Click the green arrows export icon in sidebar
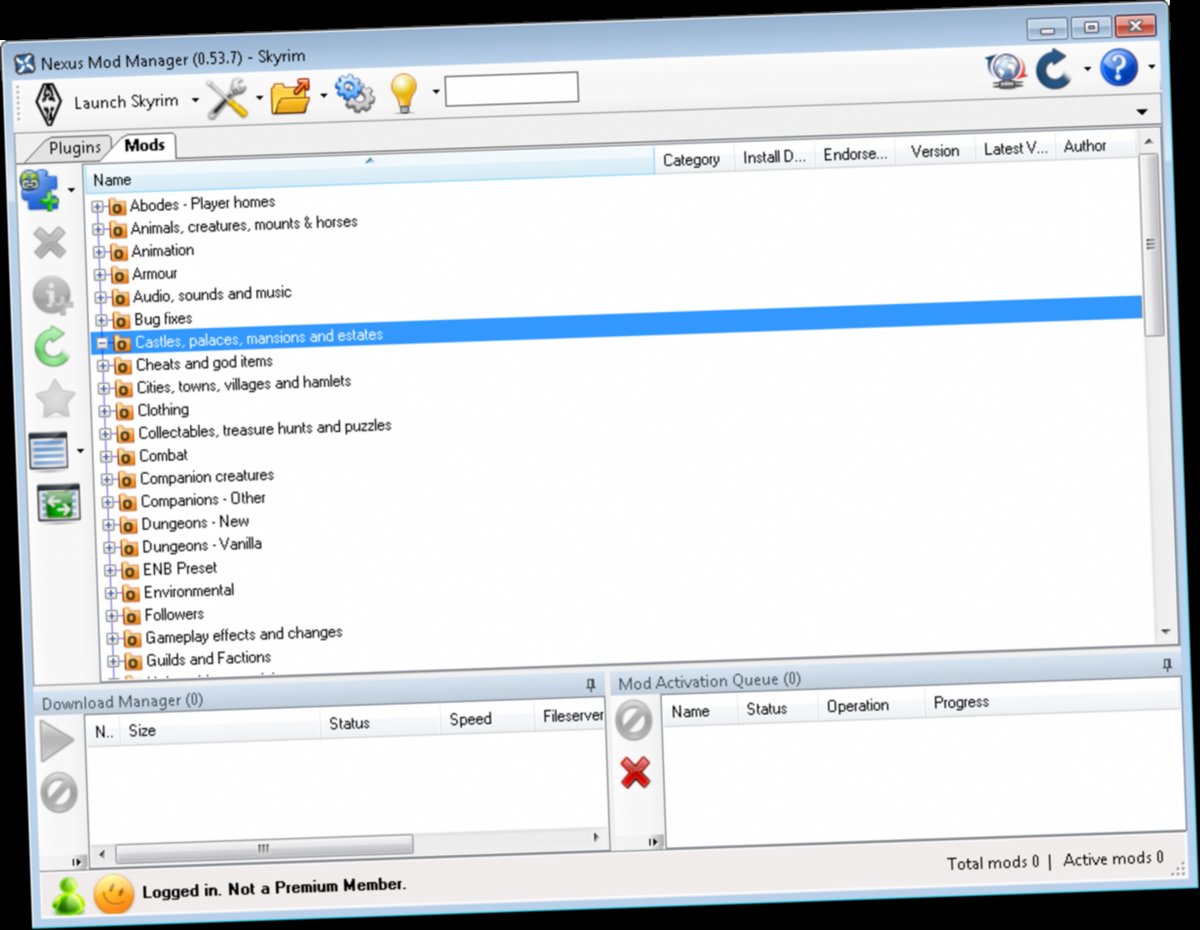This screenshot has height=930, width=1200. tap(58, 504)
